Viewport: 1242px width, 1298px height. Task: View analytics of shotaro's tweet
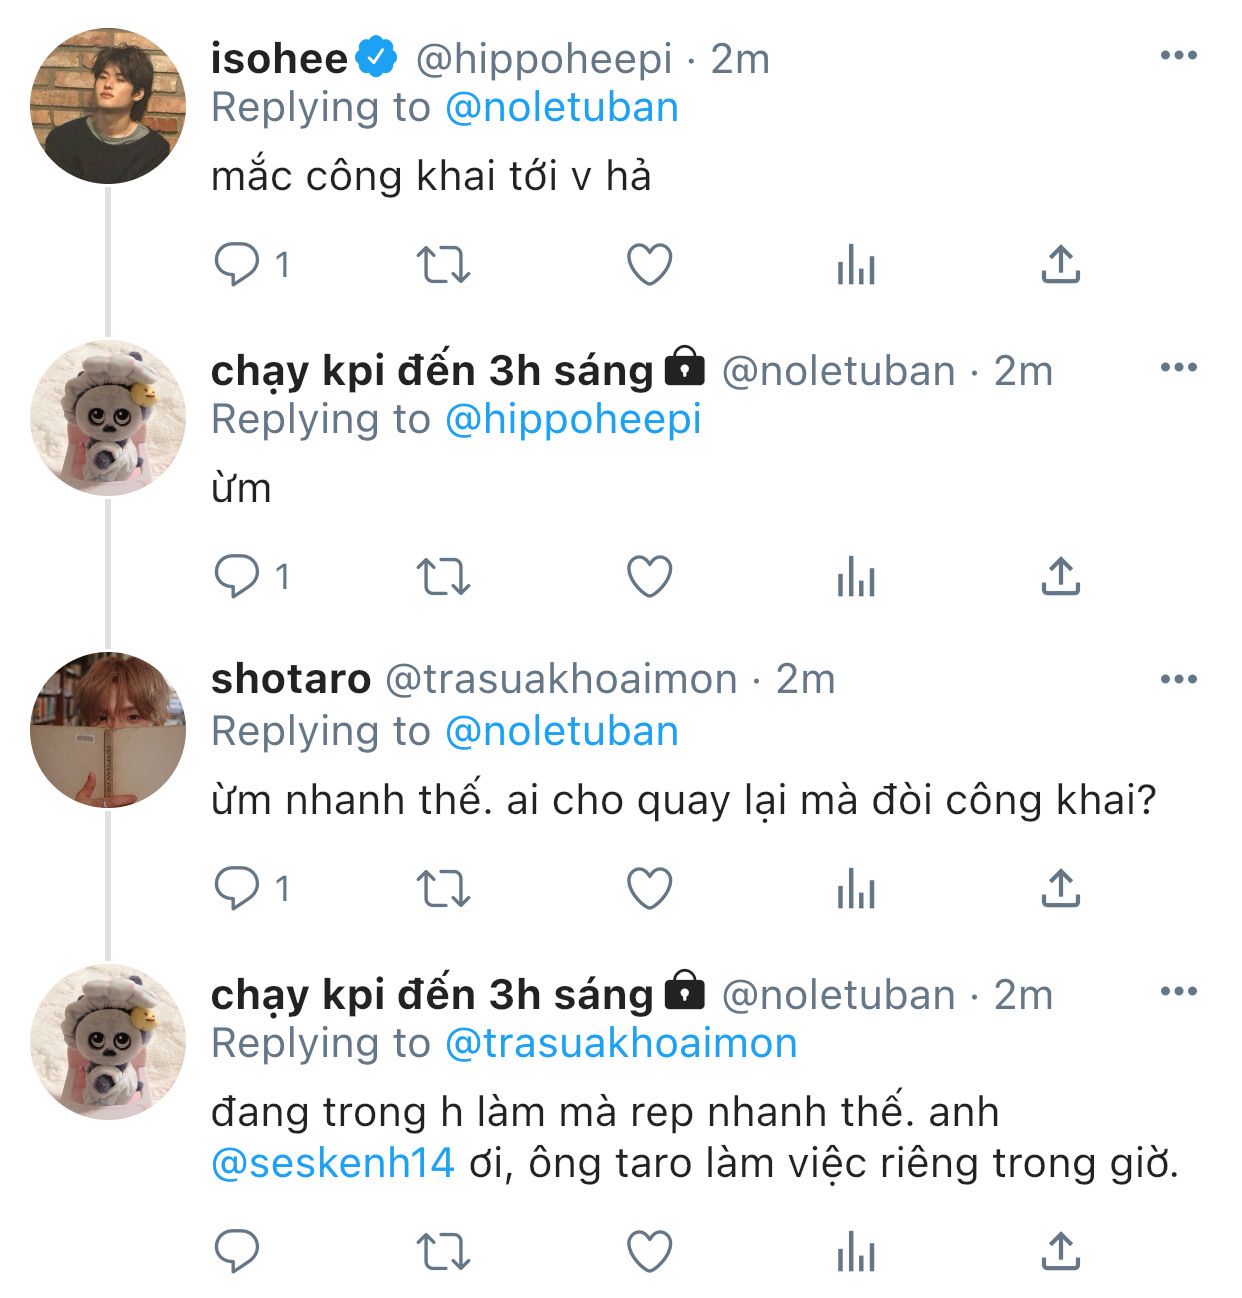pos(856,888)
